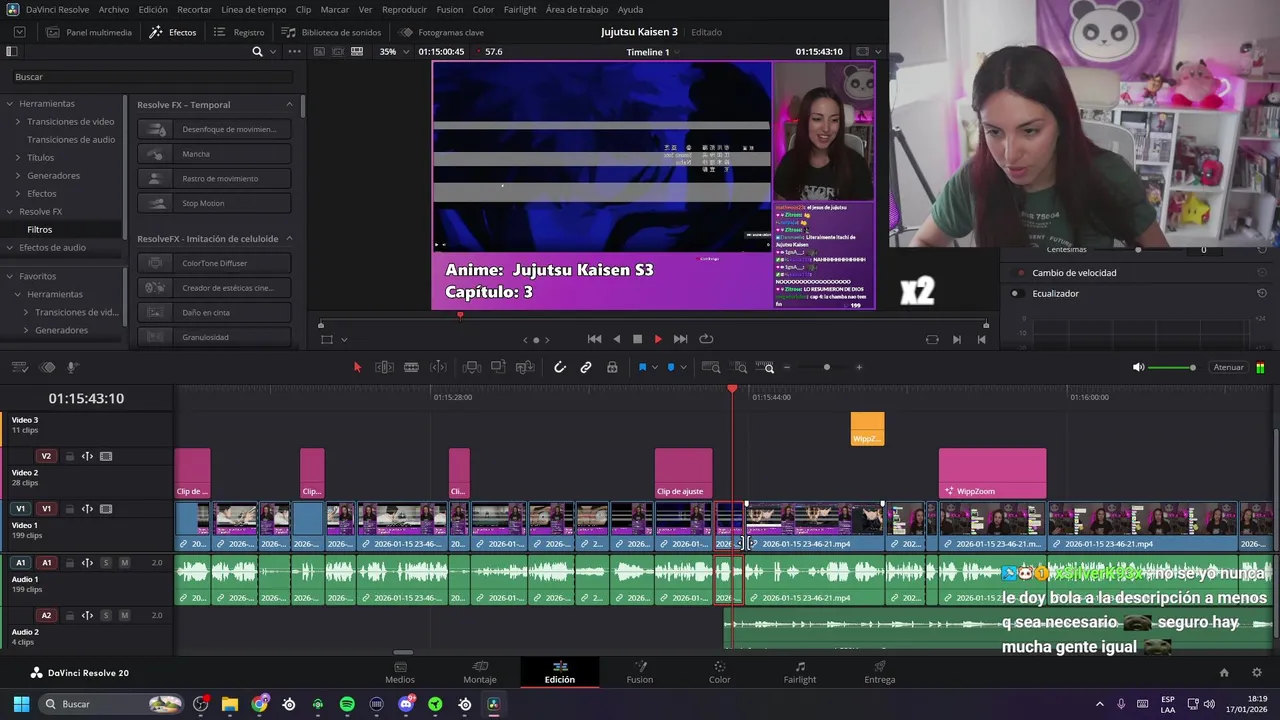1280x720 pixels.
Task: Select the Blade edit mode tool
Action: [x=411, y=367]
